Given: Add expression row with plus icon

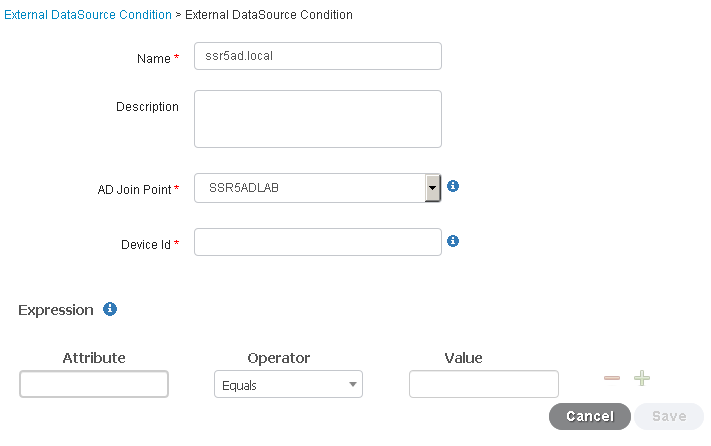Looking at the screenshot, I should [642, 378].
